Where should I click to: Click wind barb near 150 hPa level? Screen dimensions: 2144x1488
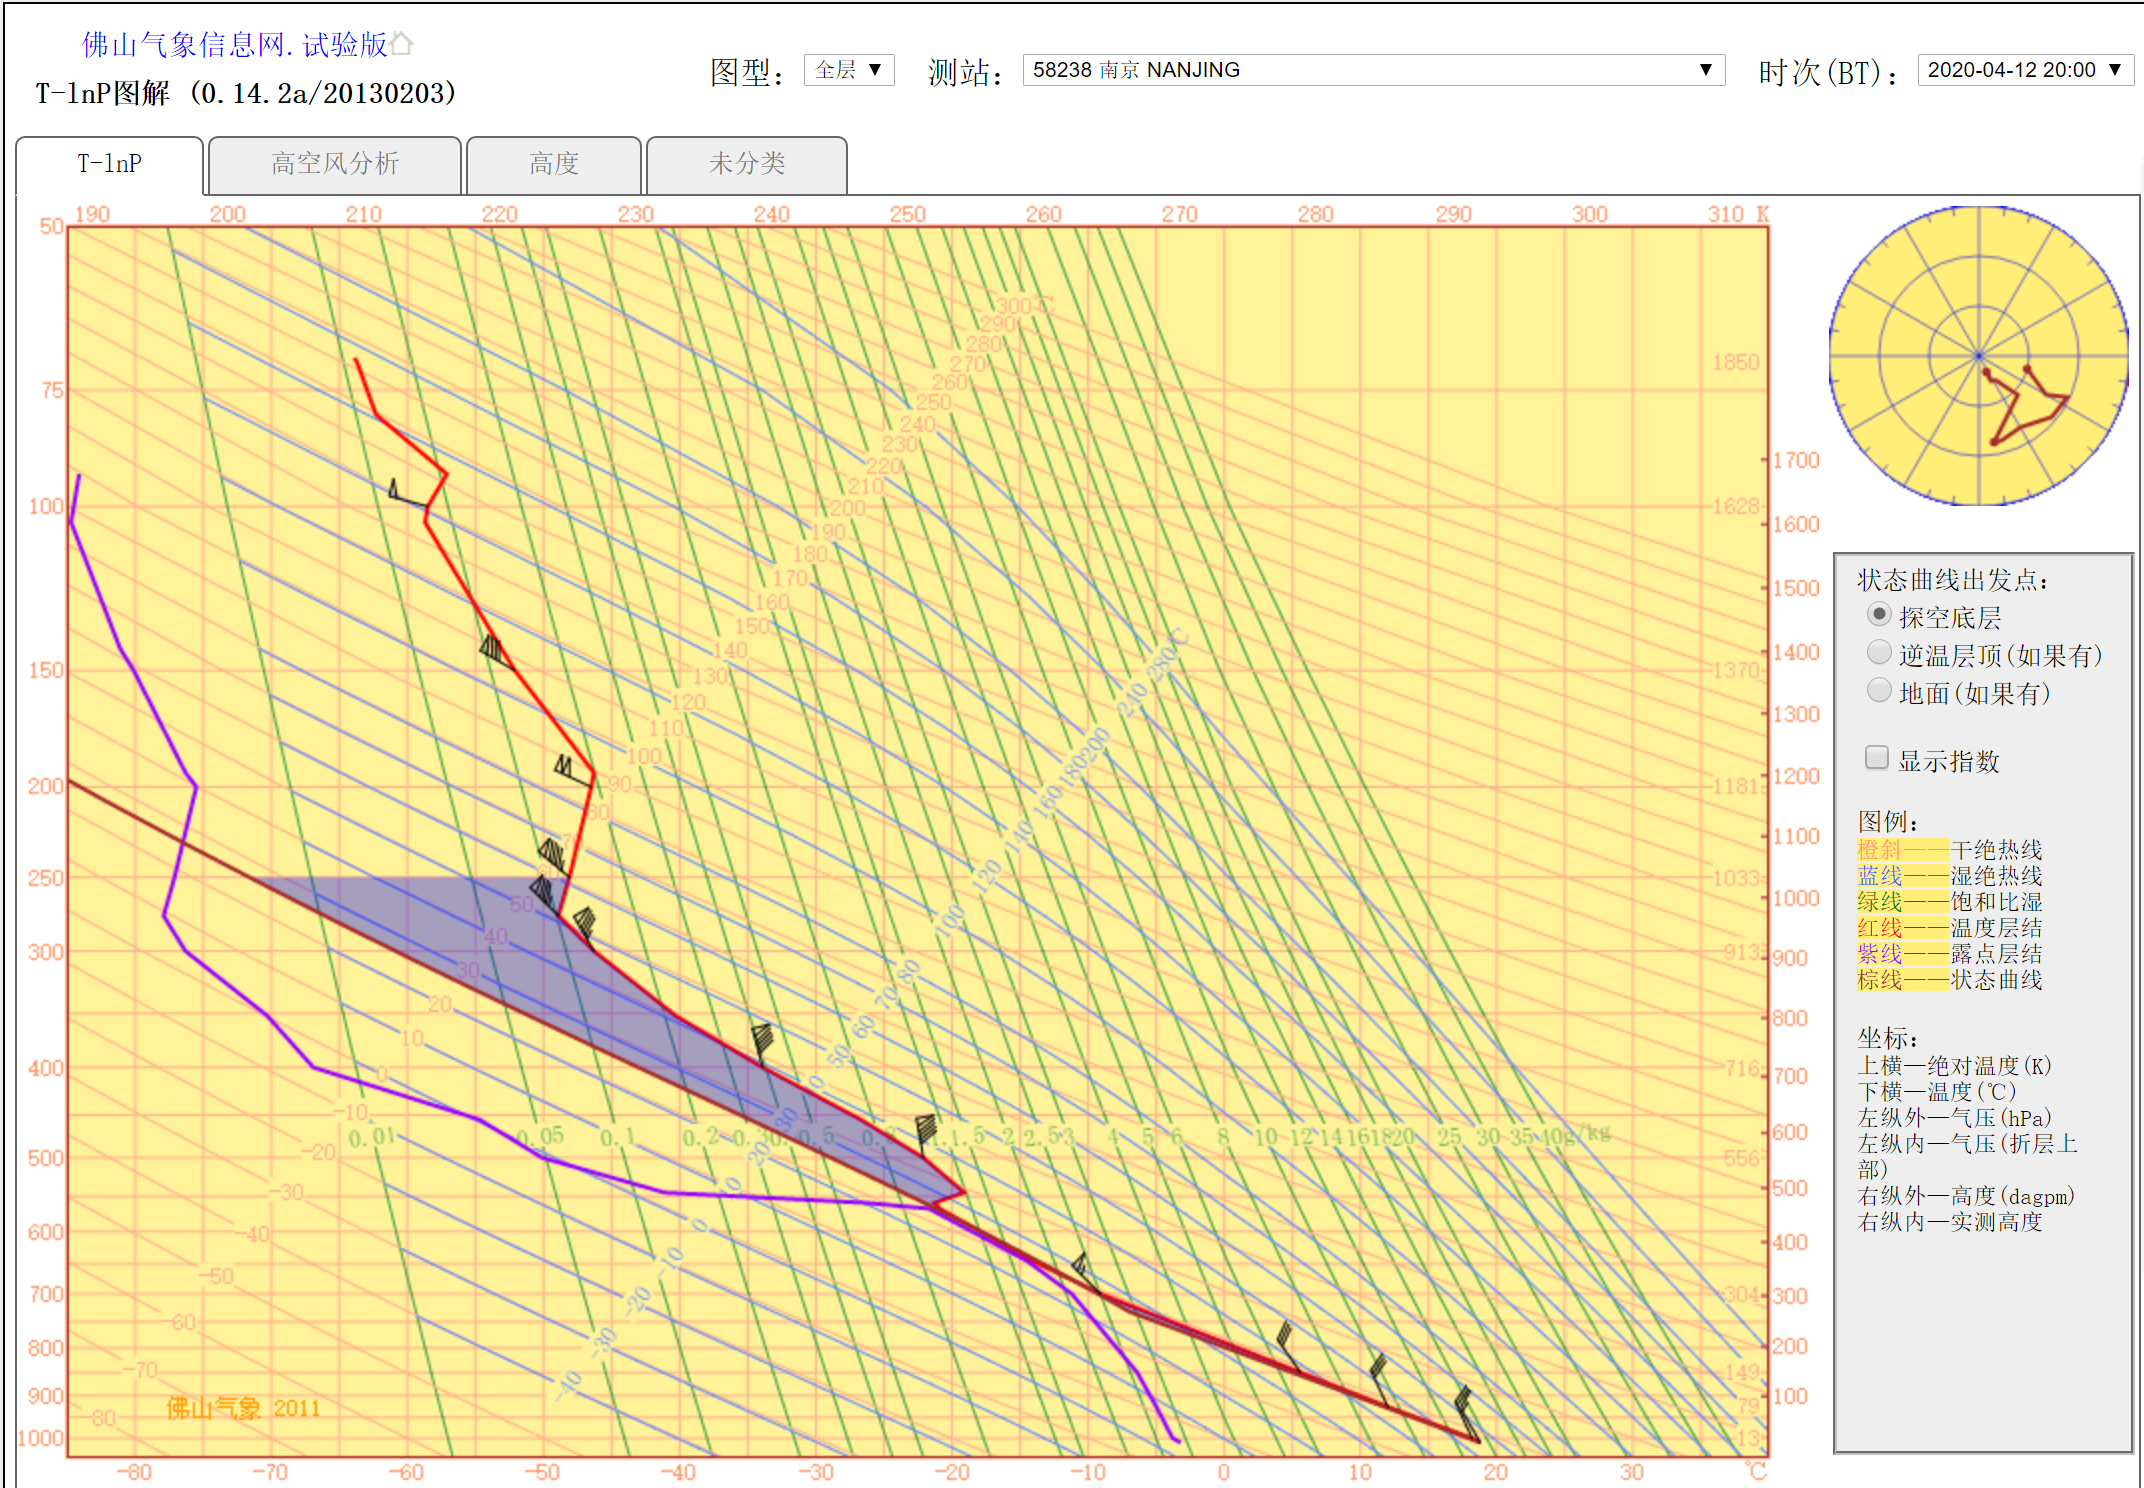(495, 652)
